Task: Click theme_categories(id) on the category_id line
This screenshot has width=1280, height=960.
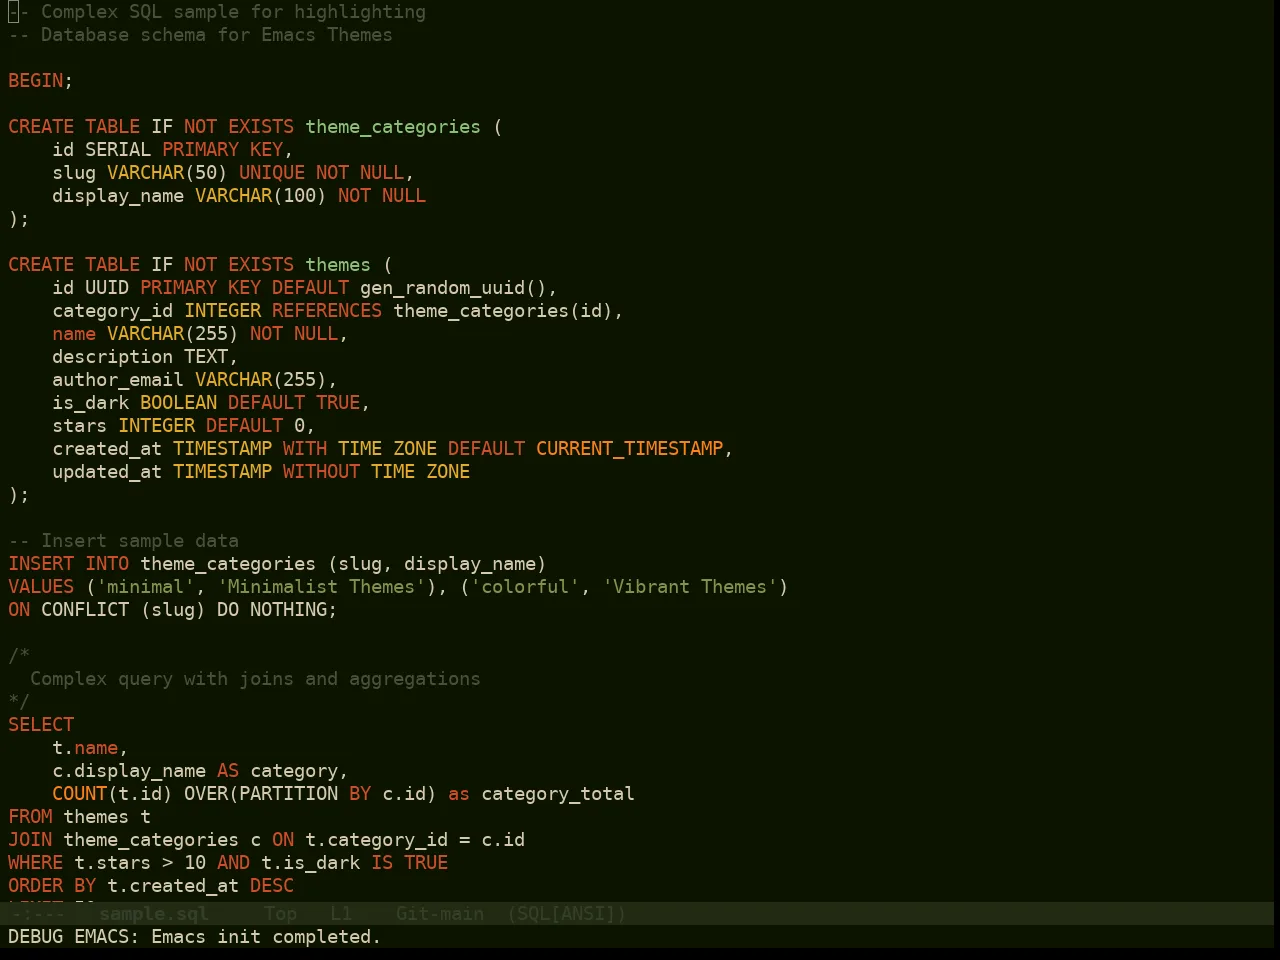Action: (503, 311)
